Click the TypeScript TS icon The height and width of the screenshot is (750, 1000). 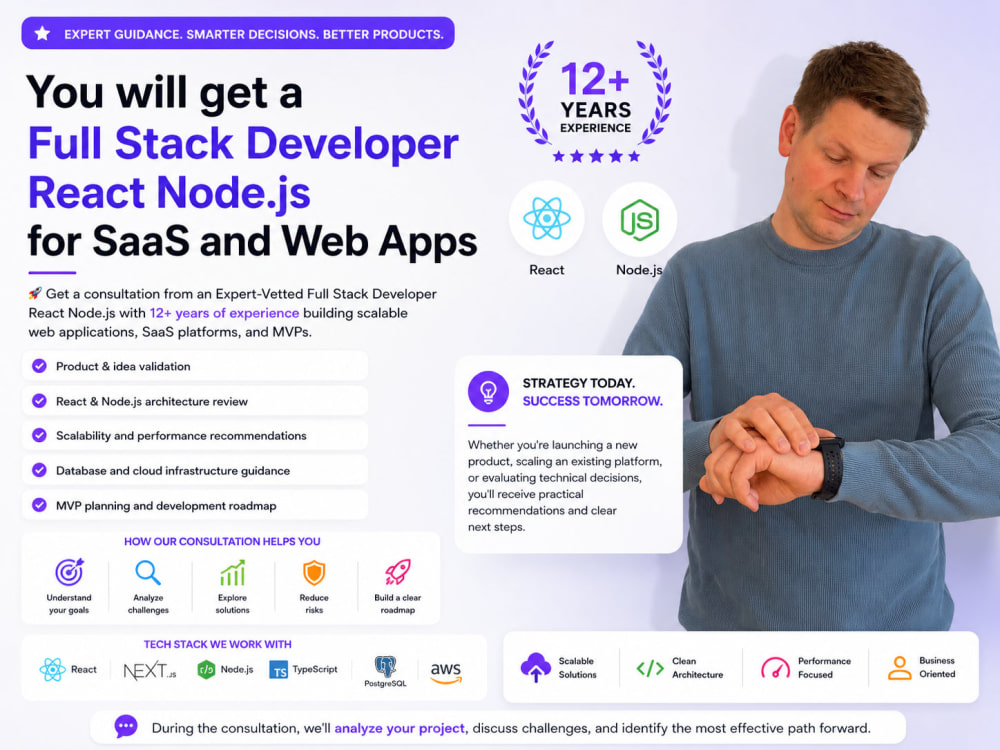pos(278,670)
